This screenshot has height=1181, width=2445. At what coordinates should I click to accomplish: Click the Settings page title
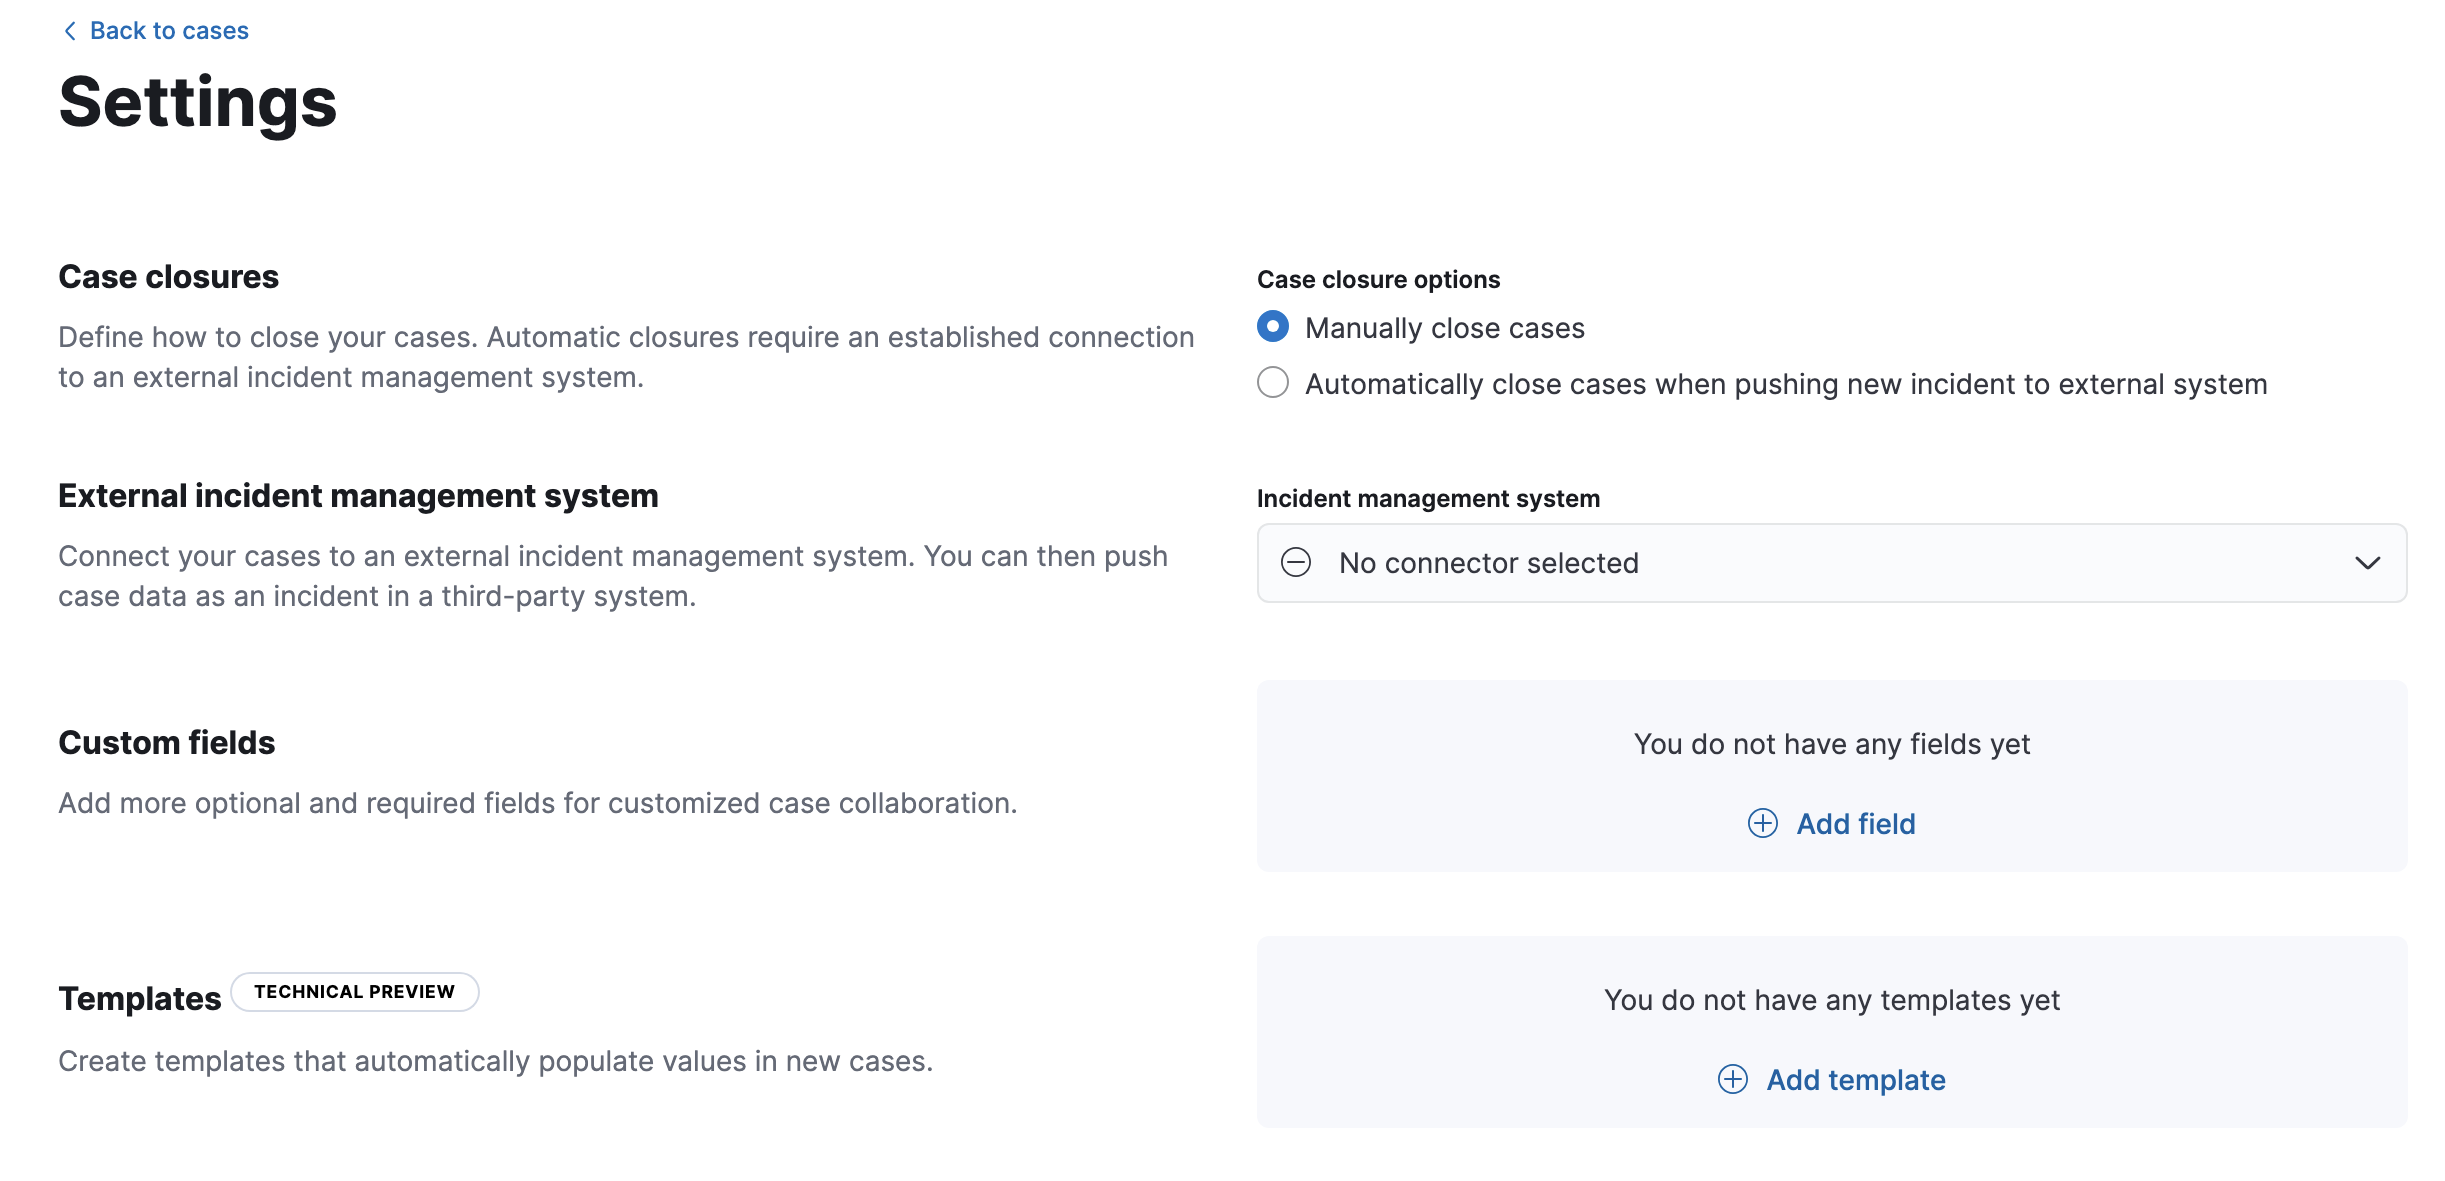pos(198,103)
